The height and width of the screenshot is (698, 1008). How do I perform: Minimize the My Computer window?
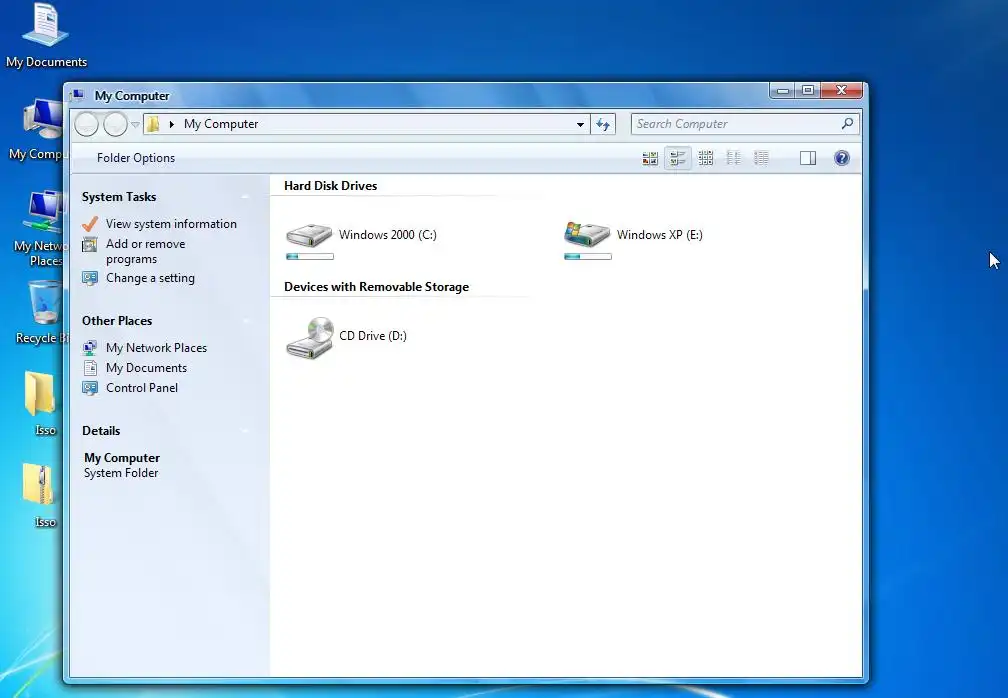point(782,91)
